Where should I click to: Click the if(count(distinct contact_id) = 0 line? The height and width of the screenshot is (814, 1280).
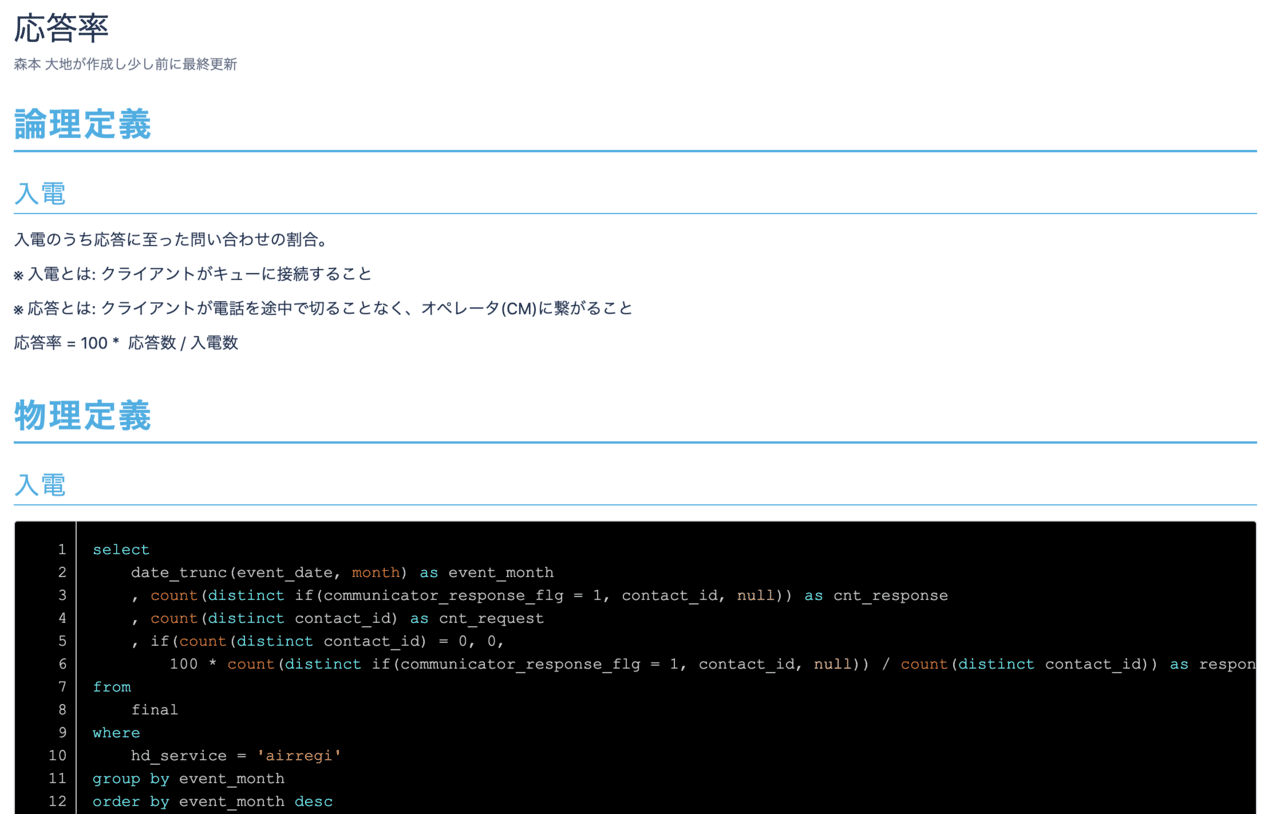point(318,642)
